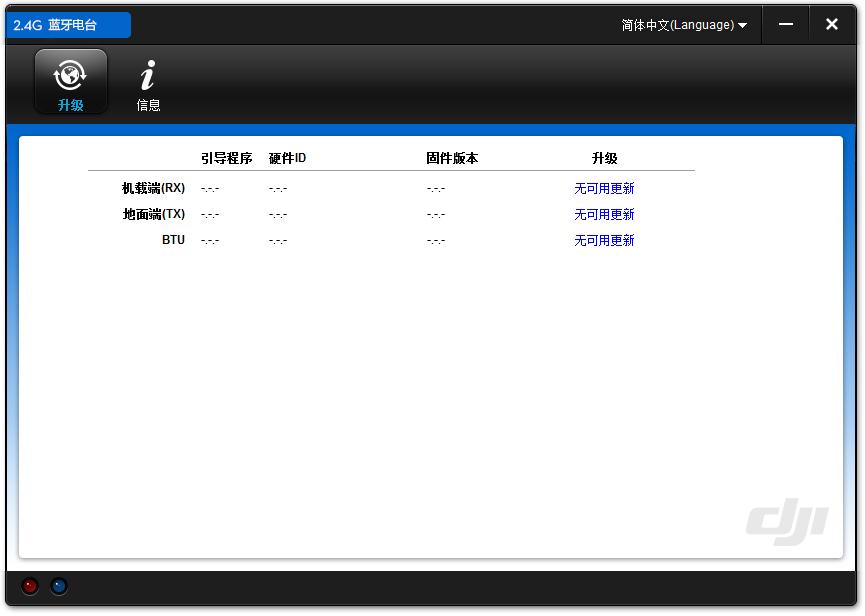Expand the 简体中文(Language) dropdown
The height and width of the screenshot is (616, 865).
point(684,25)
